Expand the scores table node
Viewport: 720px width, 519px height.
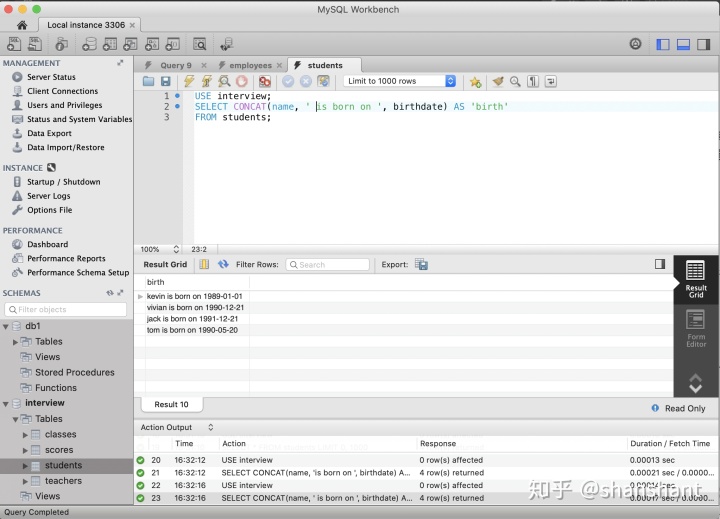[x=25, y=450]
